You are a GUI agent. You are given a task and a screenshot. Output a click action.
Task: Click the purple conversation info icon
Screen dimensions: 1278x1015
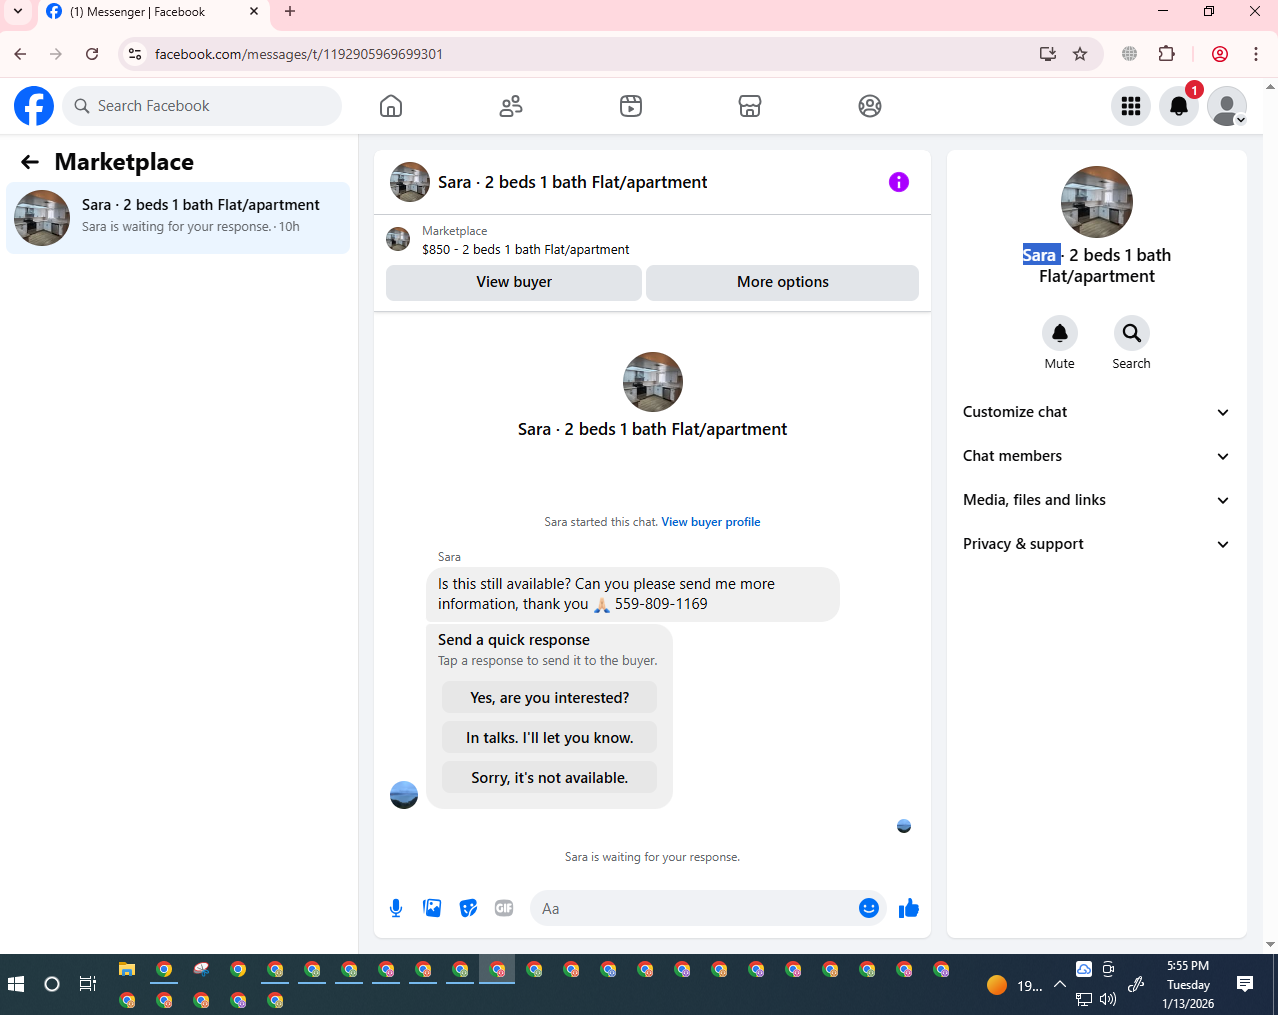click(x=899, y=182)
